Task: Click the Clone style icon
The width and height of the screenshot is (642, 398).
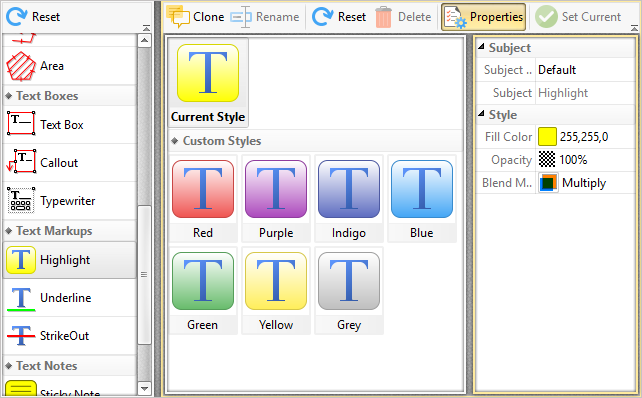Action: 177,17
